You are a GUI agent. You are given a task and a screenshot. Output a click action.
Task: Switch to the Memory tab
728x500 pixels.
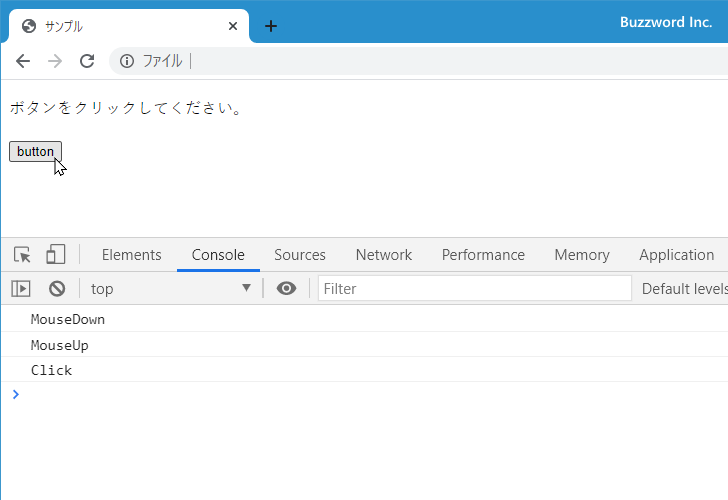(x=582, y=255)
